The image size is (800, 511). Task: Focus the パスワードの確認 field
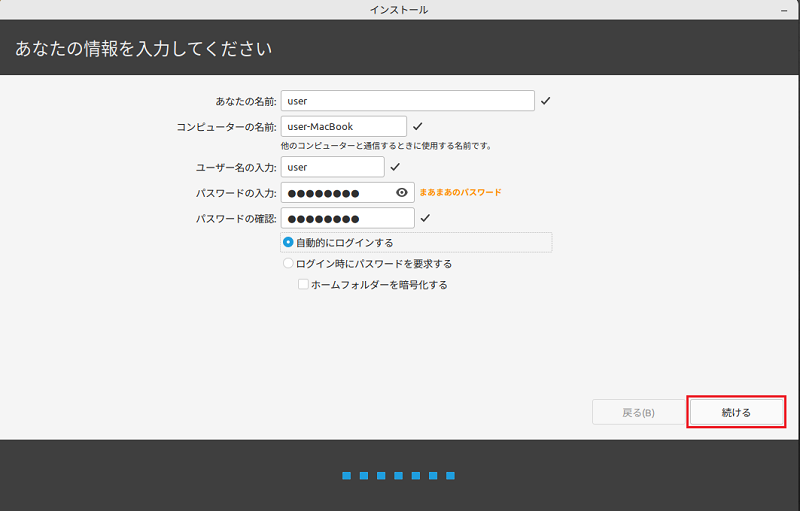click(x=347, y=218)
